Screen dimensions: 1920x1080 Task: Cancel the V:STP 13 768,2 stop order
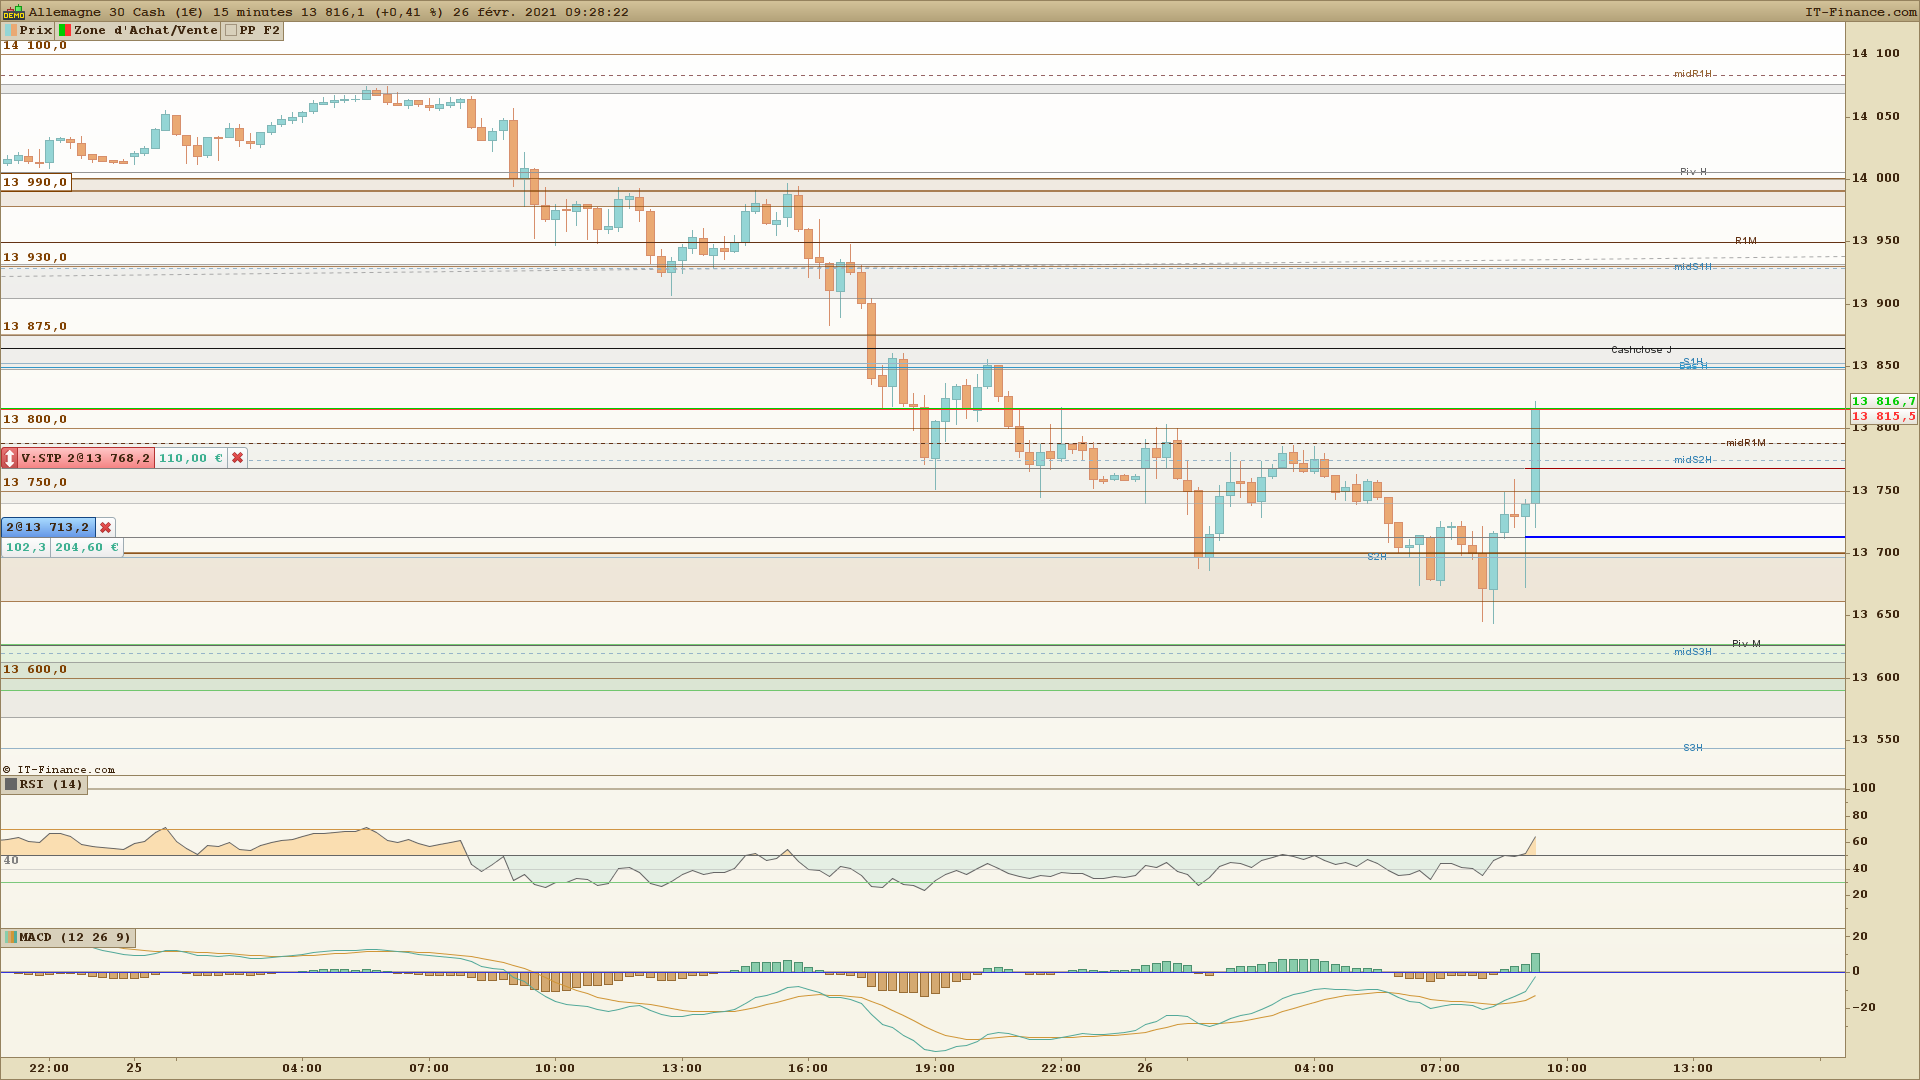pos(237,459)
